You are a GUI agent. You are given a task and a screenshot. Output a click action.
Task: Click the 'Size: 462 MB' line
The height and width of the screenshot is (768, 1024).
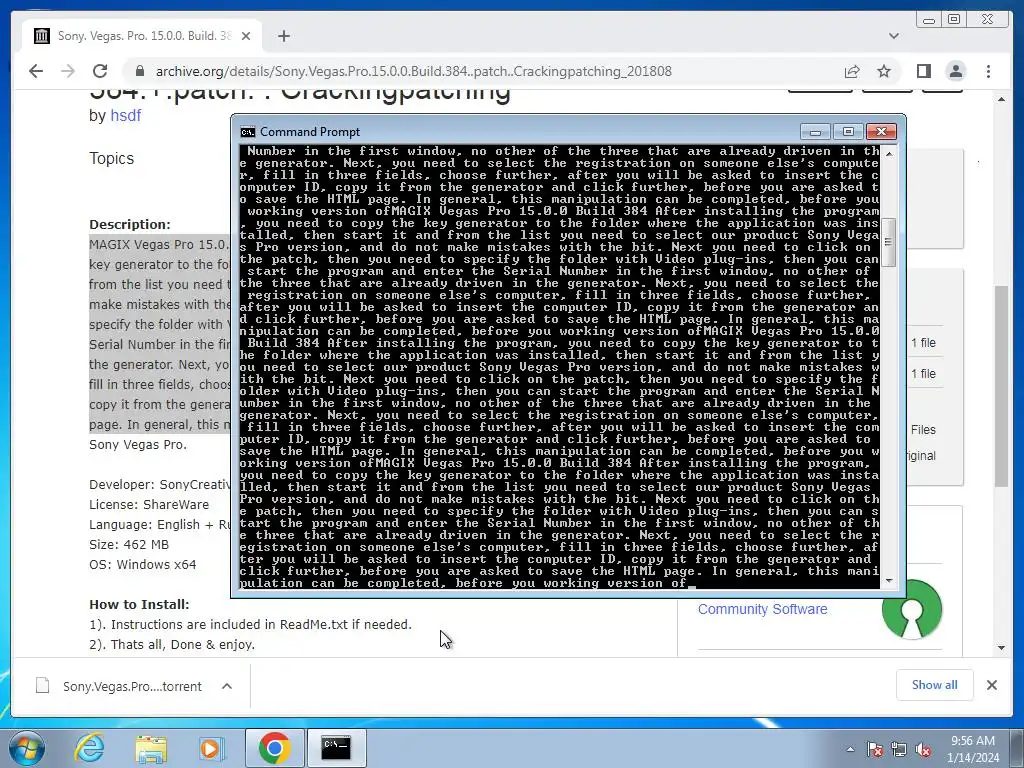coord(129,545)
